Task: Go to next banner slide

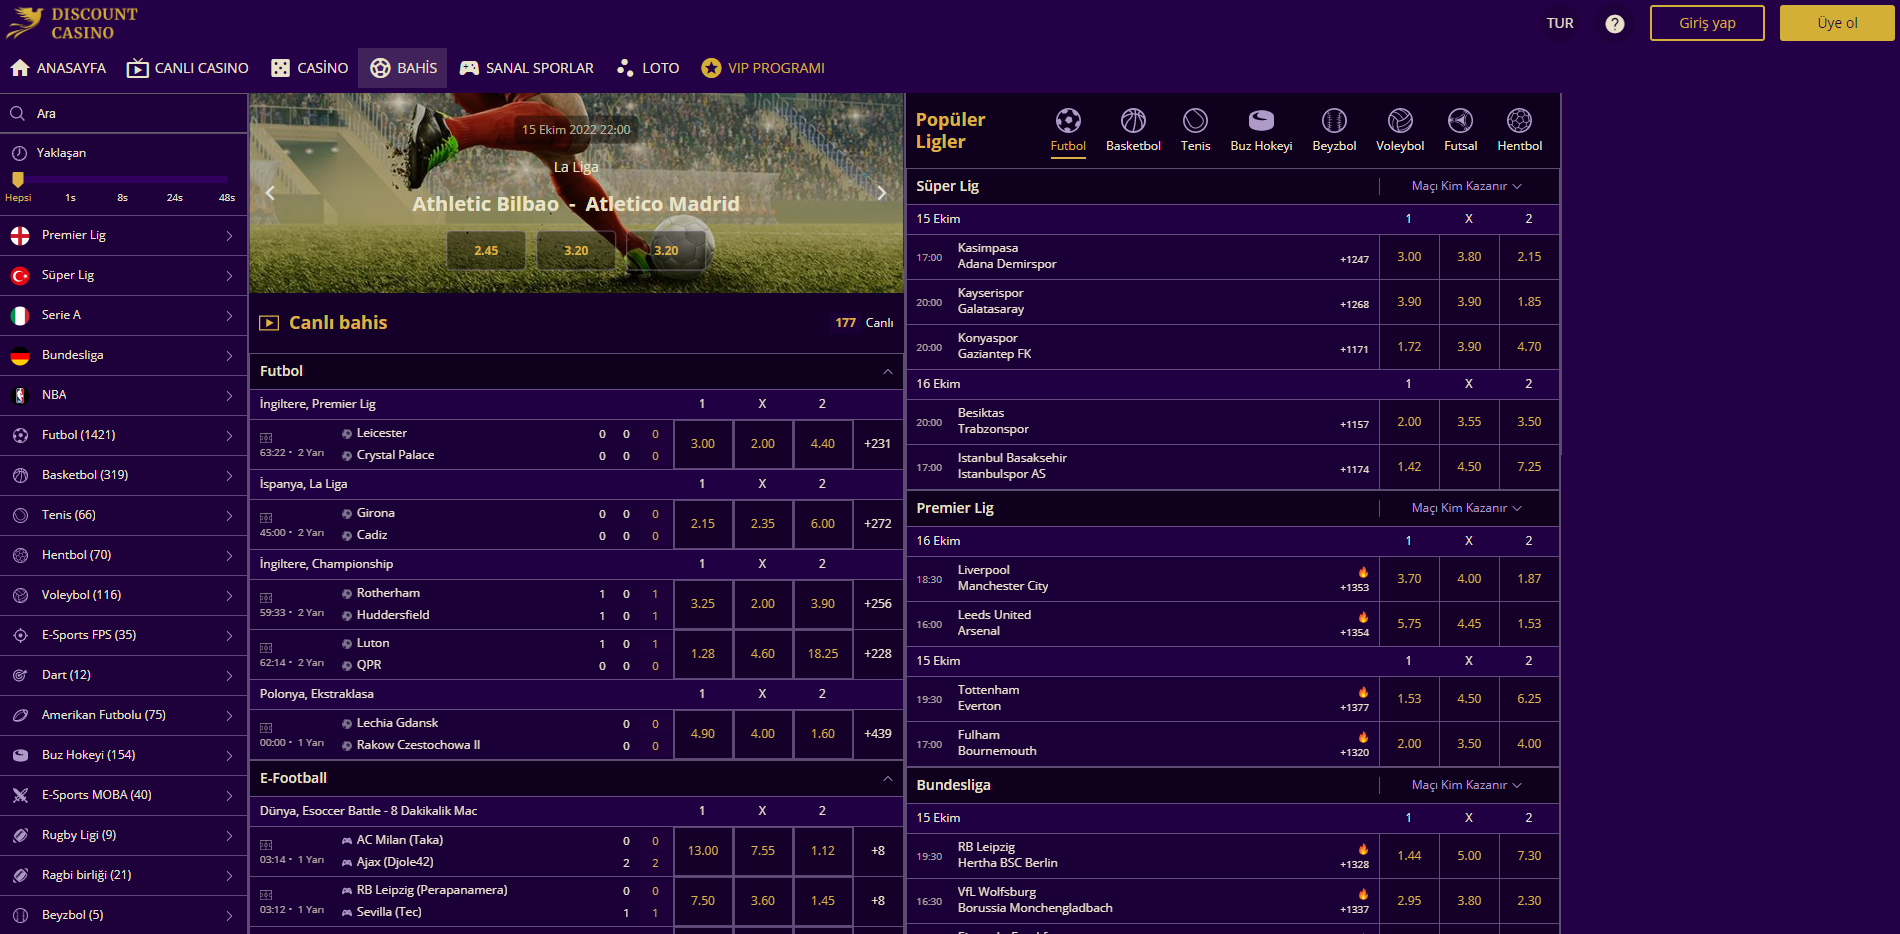Action: point(881,193)
